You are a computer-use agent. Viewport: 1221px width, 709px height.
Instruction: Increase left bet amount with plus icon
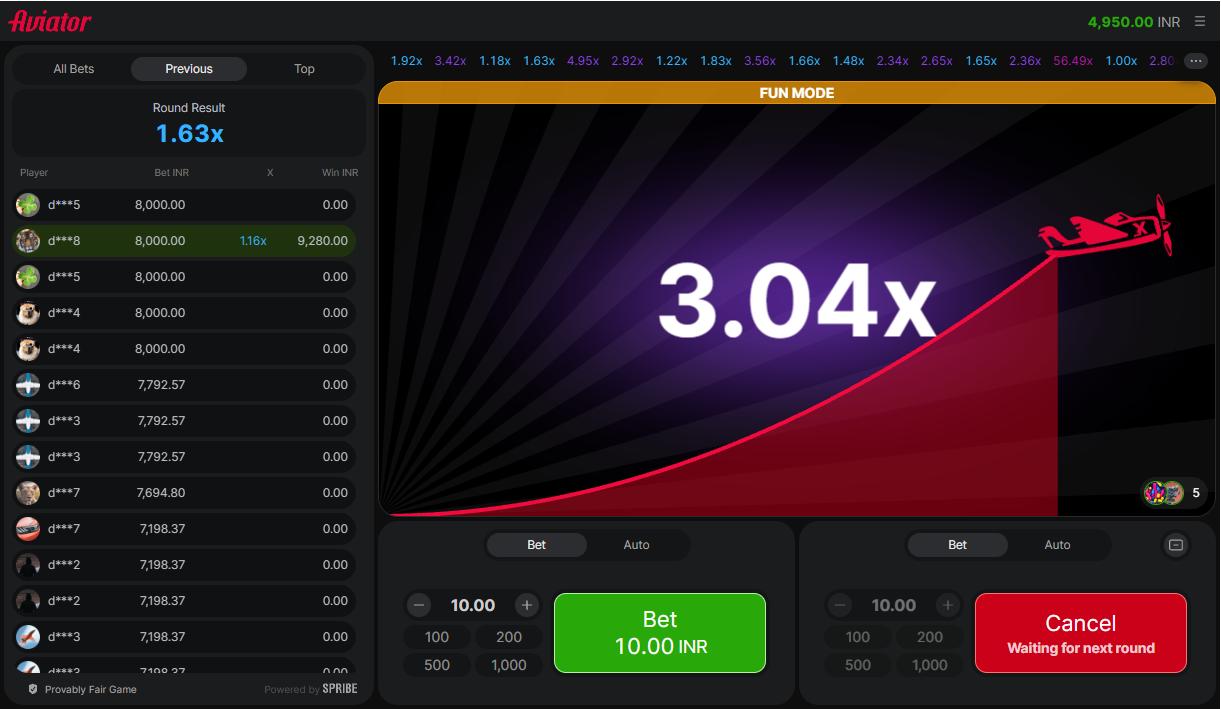[x=527, y=605]
